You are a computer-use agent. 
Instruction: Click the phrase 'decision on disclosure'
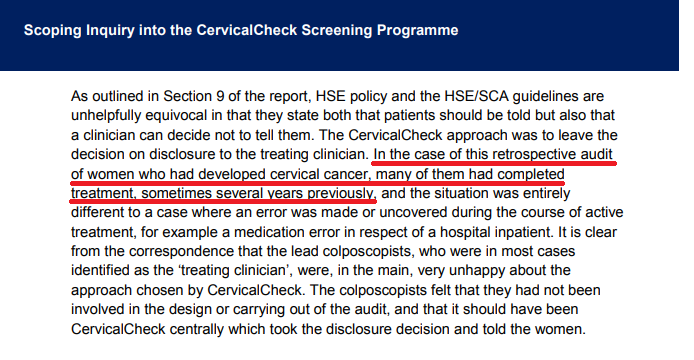(x=146, y=154)
